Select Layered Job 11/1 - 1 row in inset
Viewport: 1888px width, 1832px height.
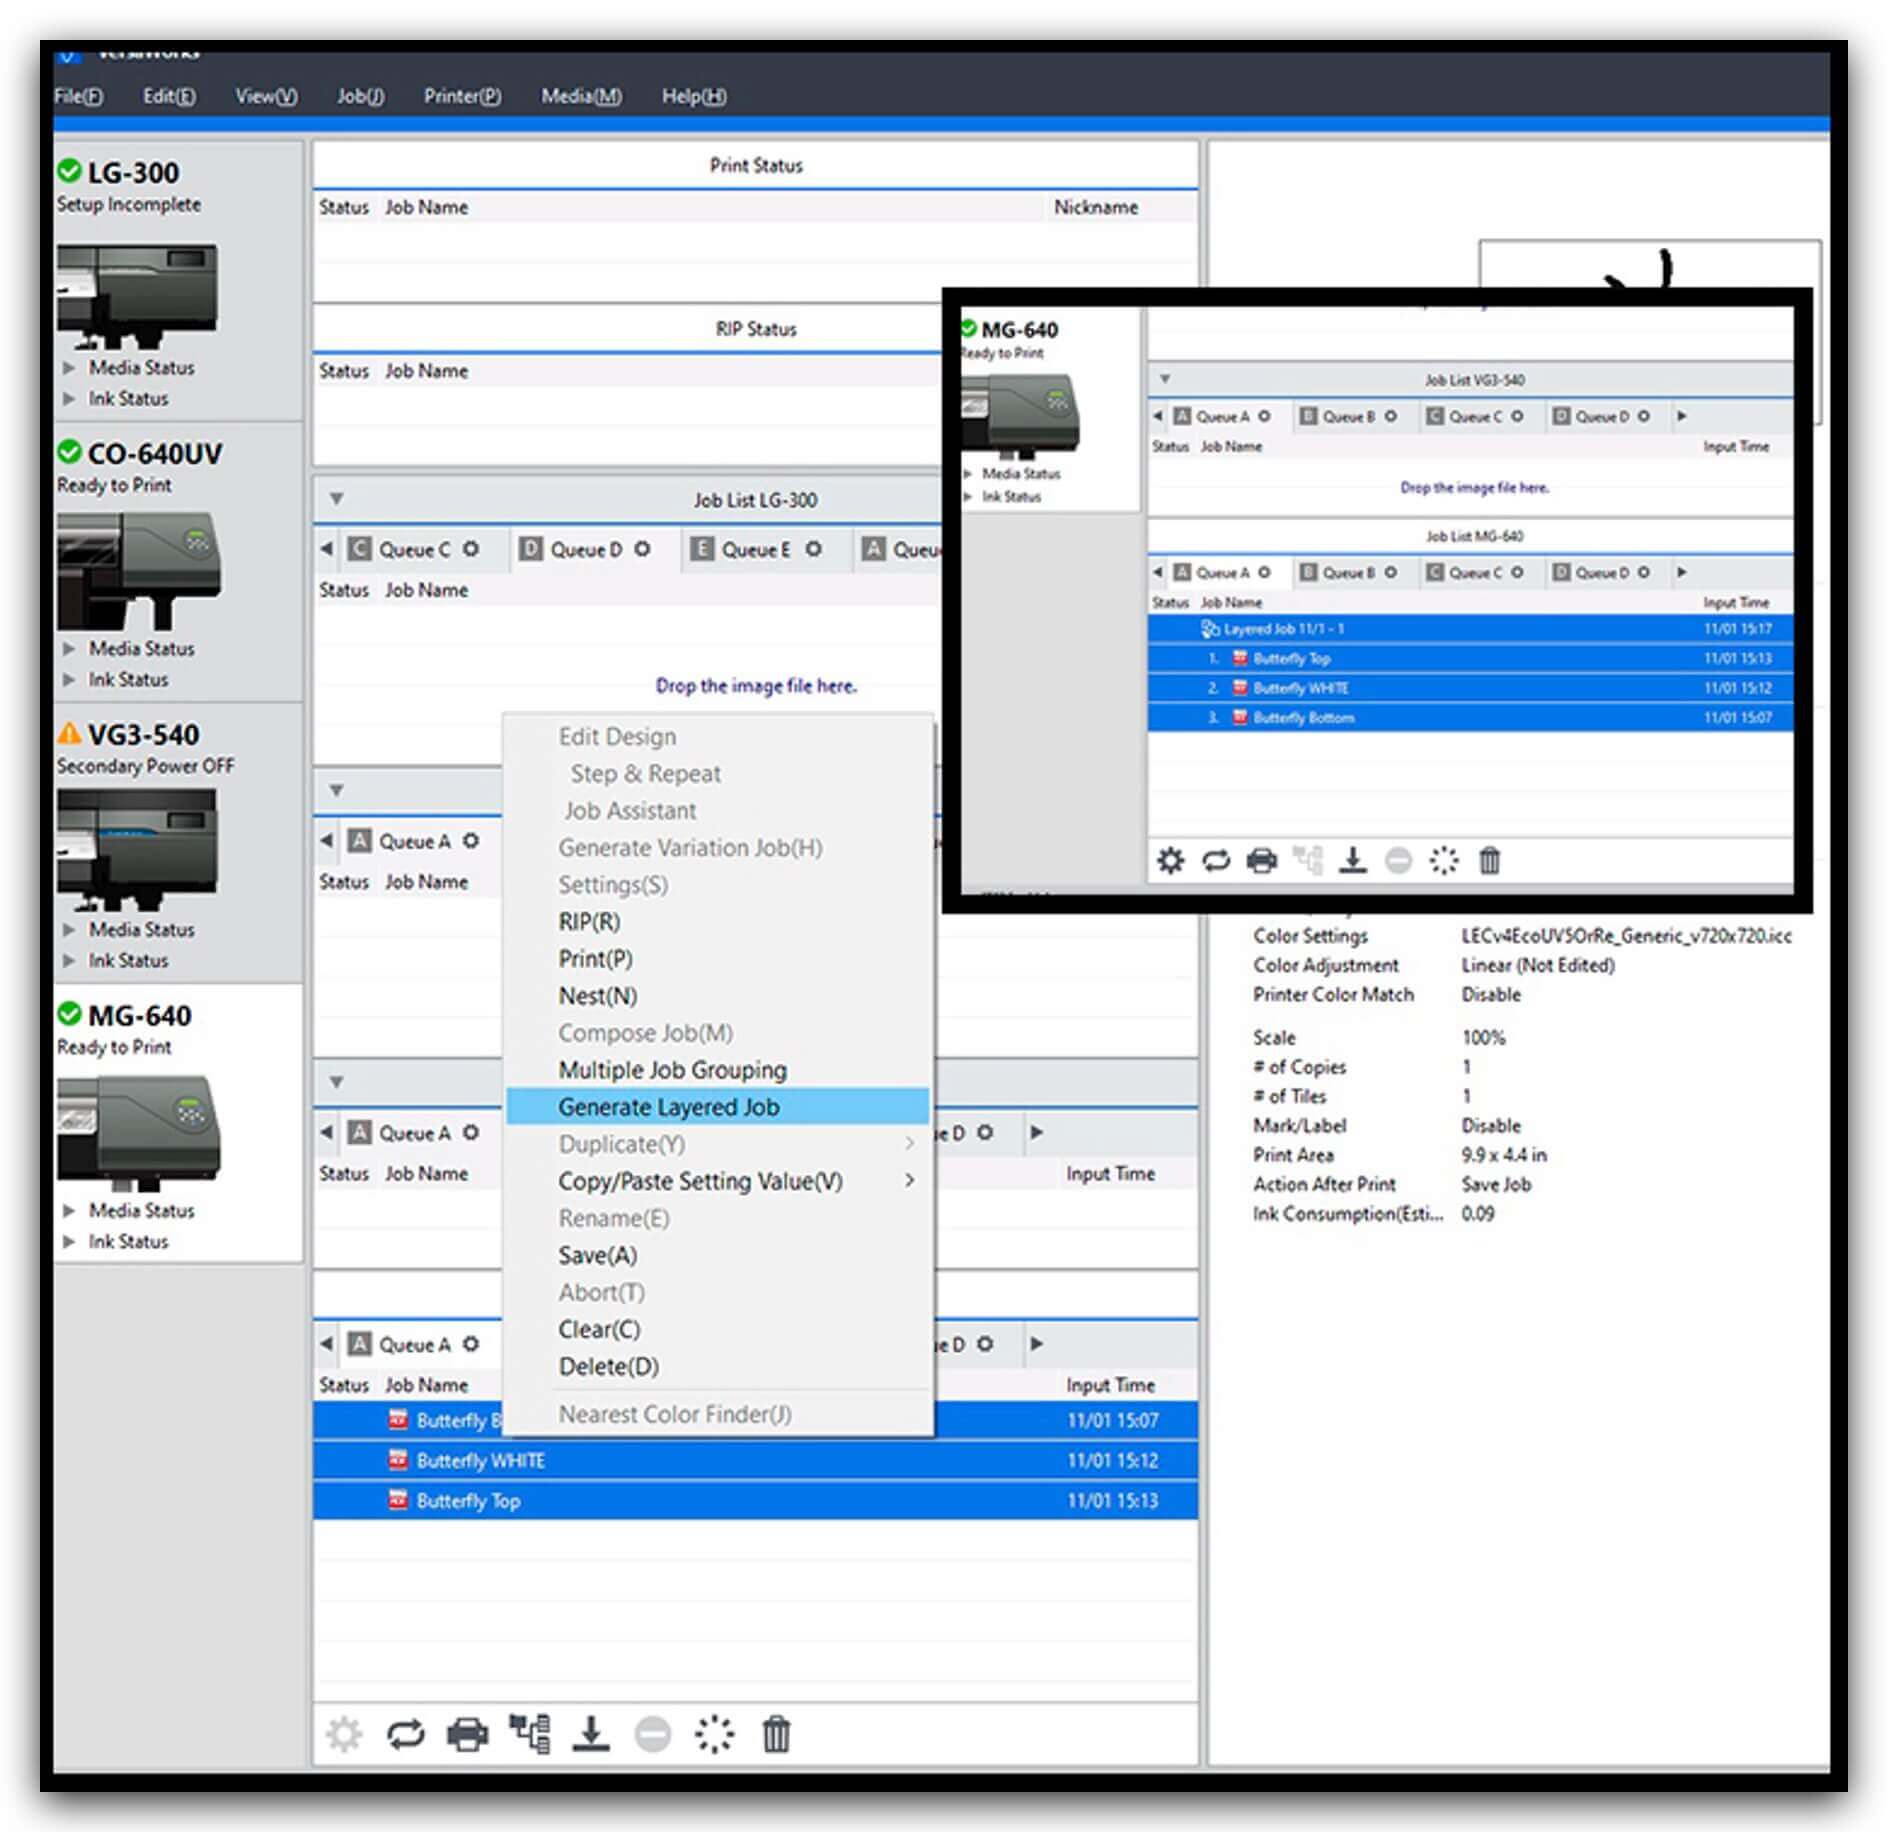point(1470,629)
